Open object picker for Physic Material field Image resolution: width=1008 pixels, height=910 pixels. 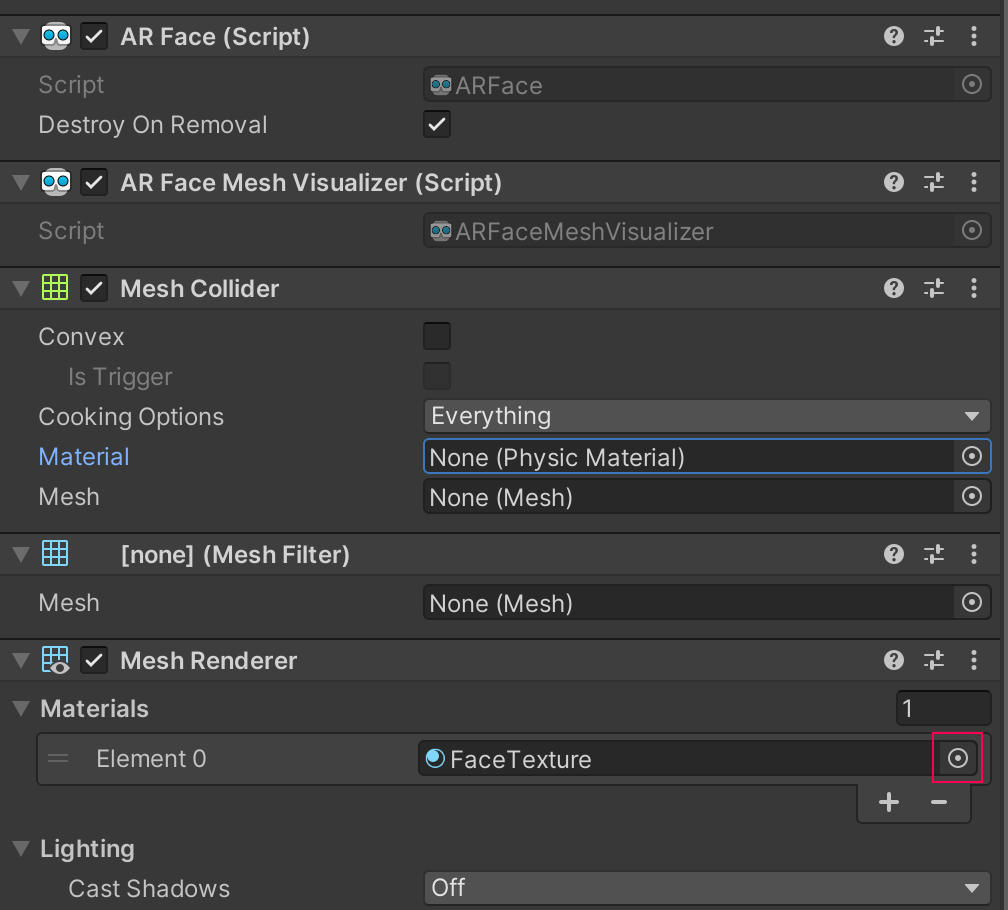pyautogui.click(x=971, y=457)
